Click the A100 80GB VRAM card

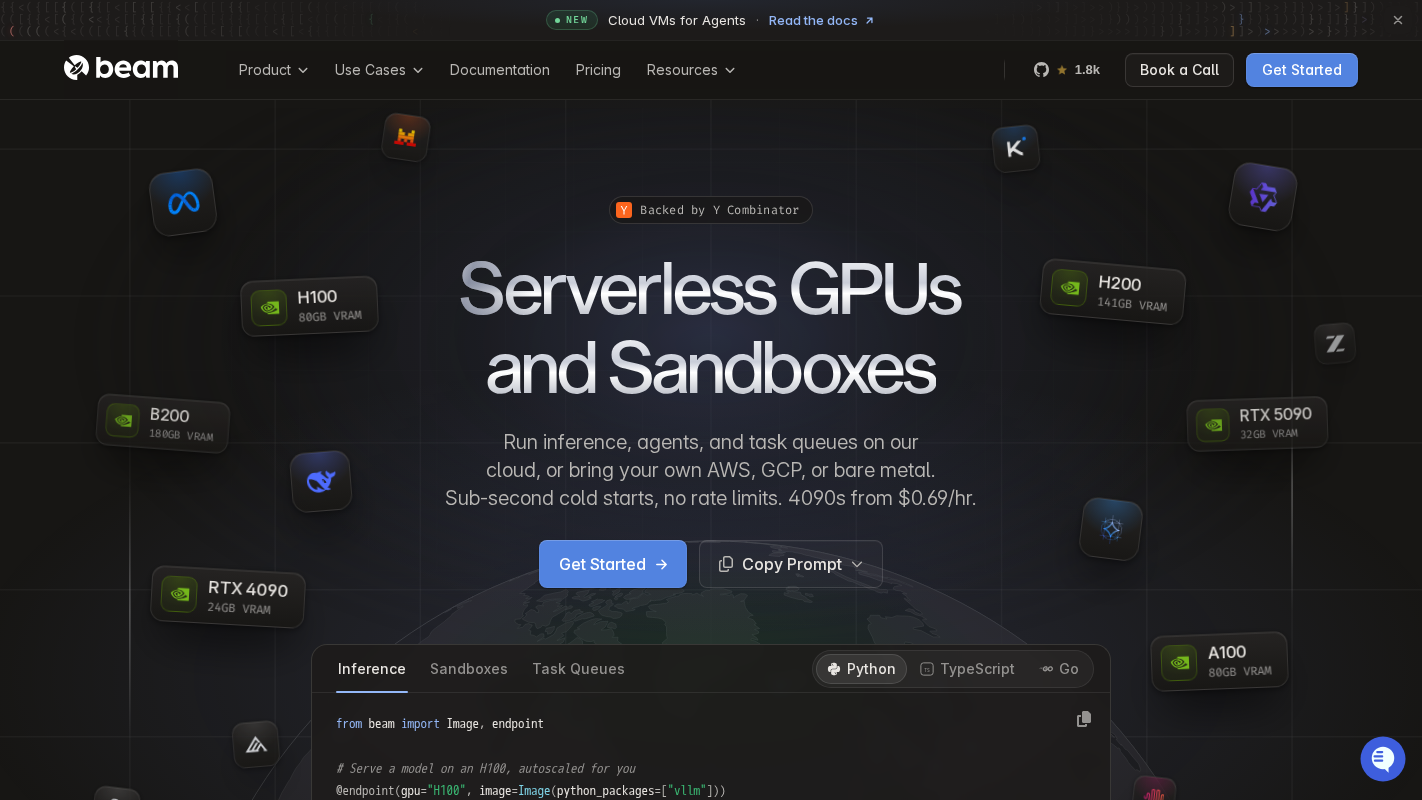[1219, 661]
